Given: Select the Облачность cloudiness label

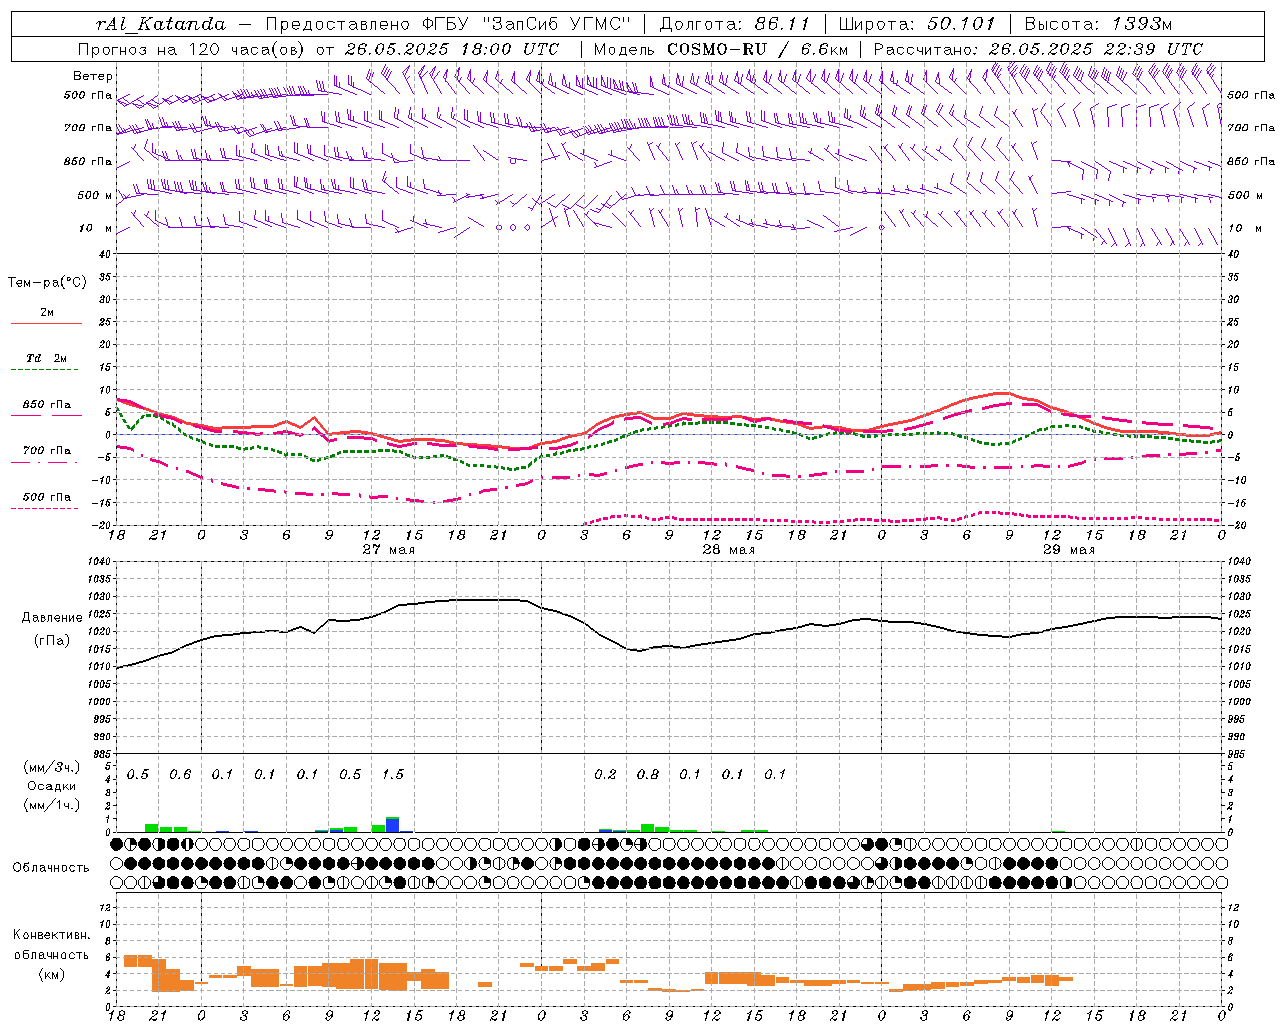Looking at the screenshot, I should tap(51, 867).
